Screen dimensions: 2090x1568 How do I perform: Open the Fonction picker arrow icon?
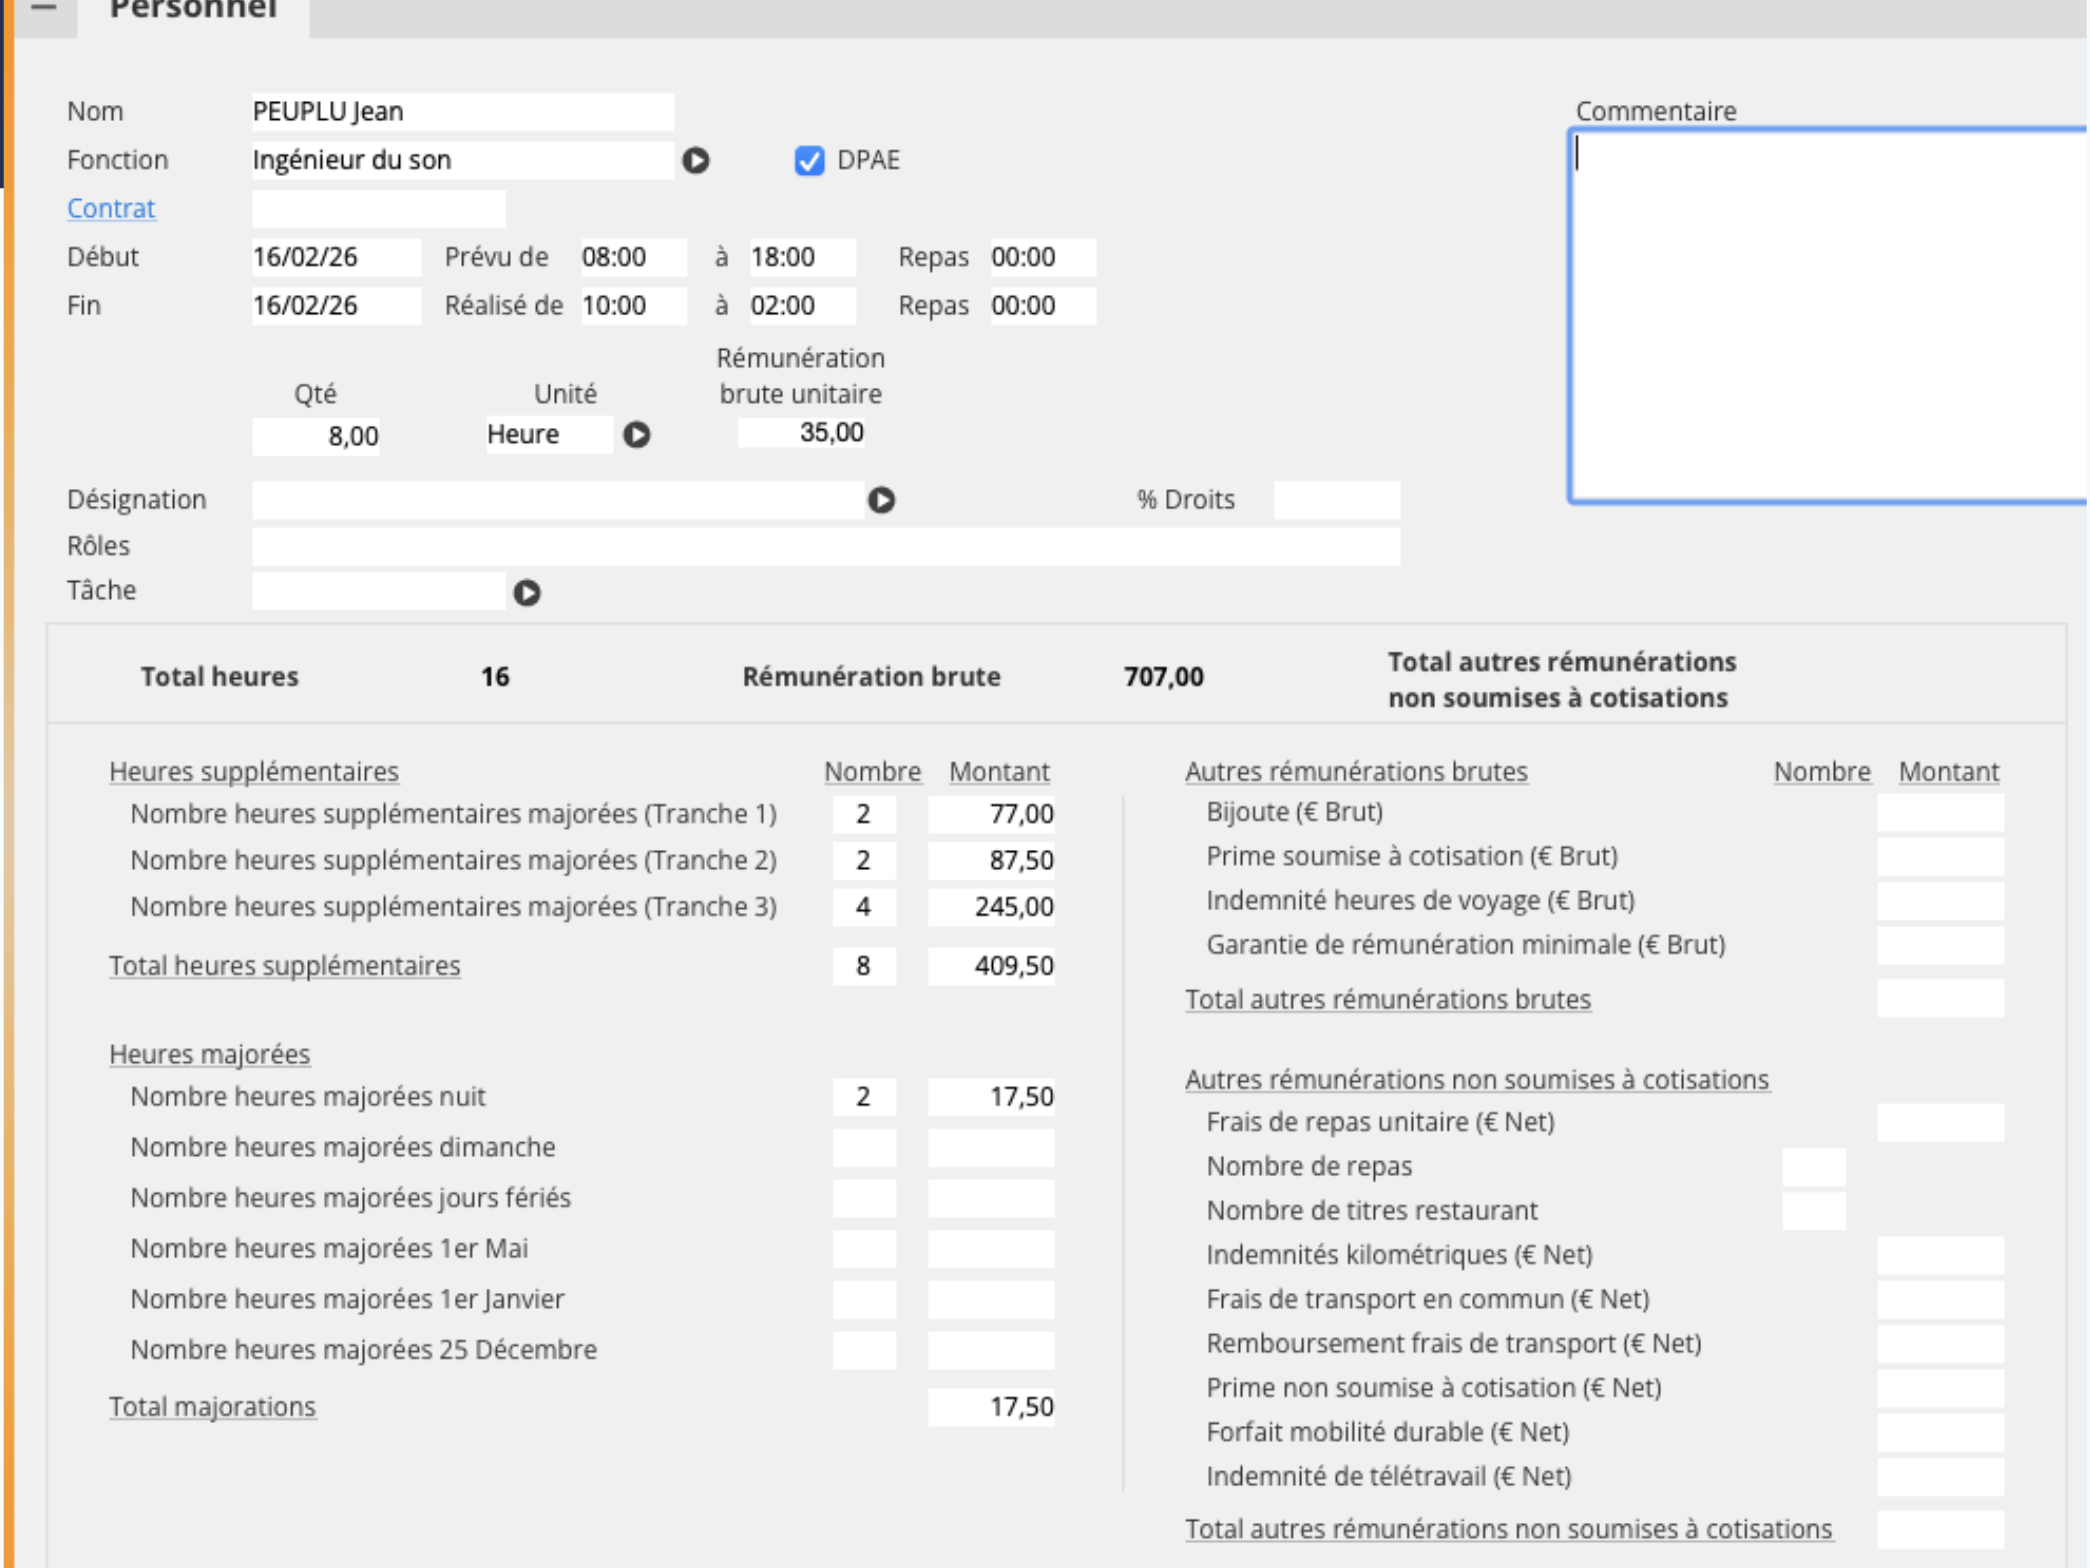(696, 160)
